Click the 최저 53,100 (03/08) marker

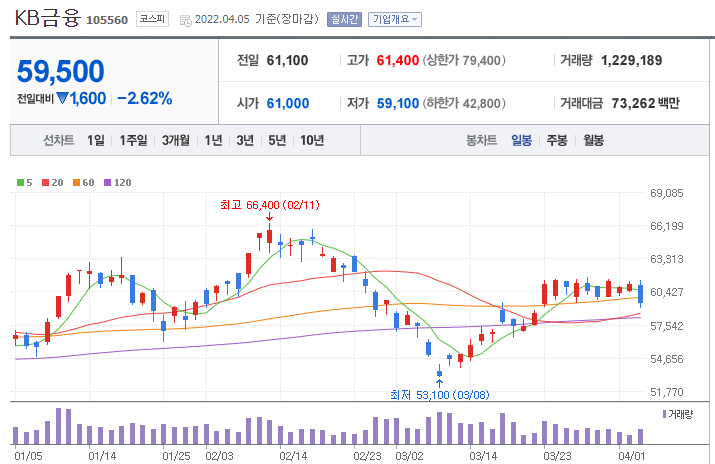click(440, 395)
